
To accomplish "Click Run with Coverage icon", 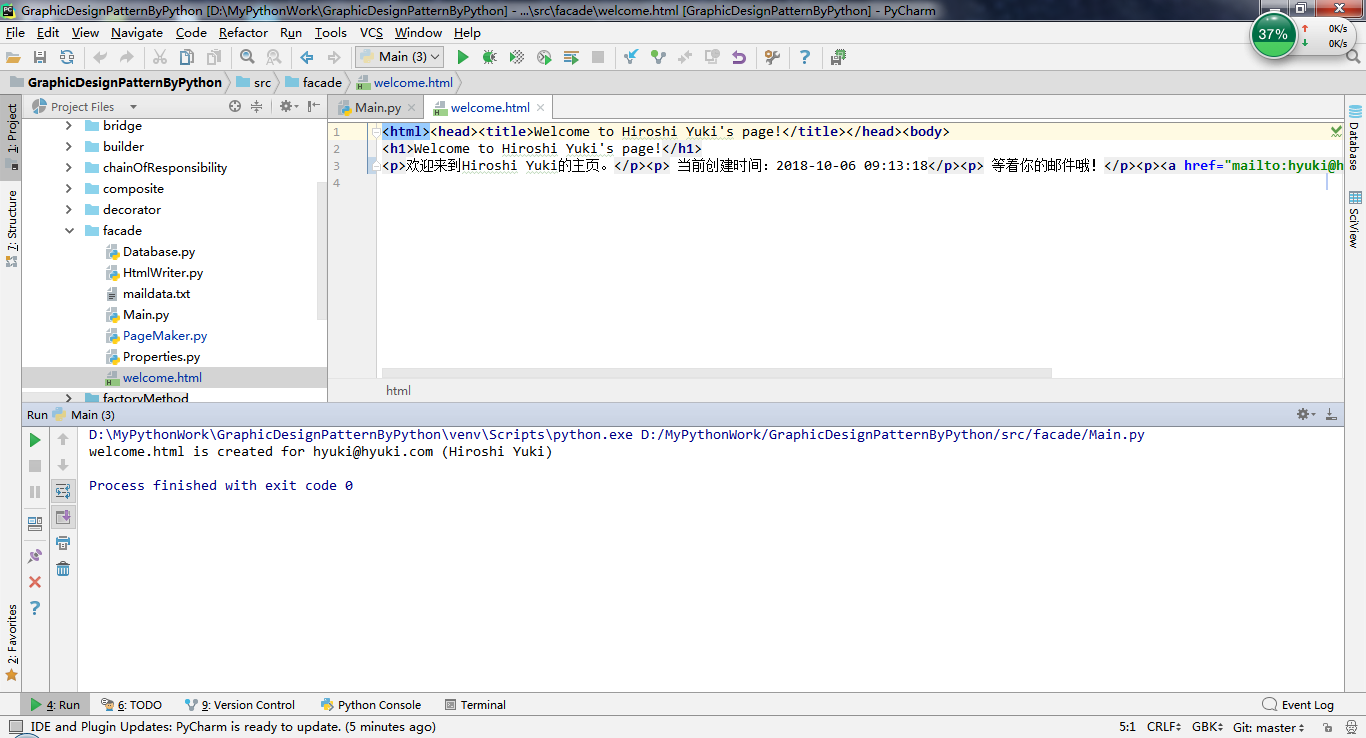I will (516, 57).
